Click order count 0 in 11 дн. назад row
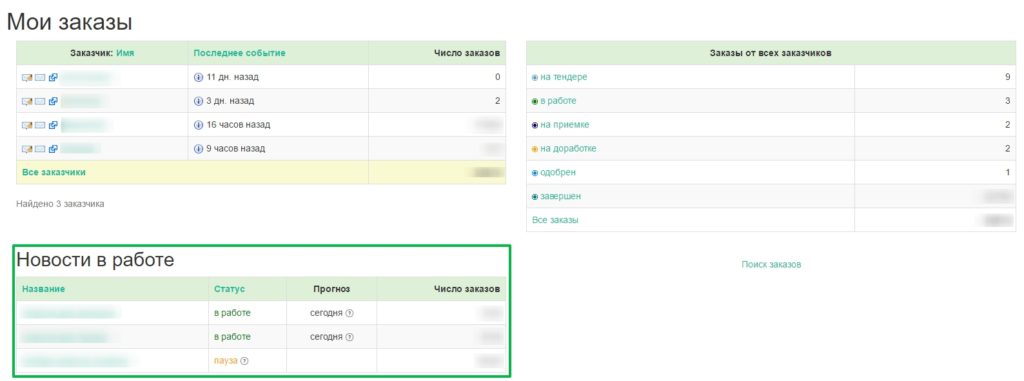The height and width of the screenshot is (381, 1024). tap(498, 77)
